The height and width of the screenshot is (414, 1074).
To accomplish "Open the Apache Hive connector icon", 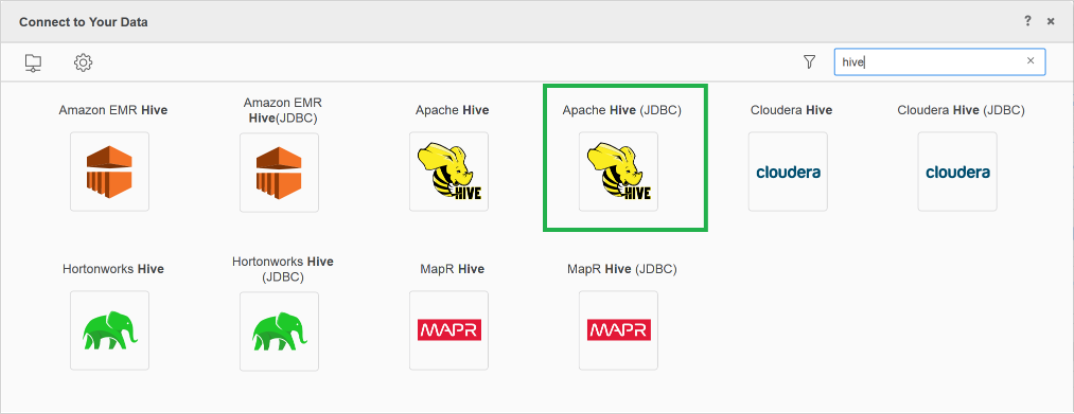I will point(449,171).
